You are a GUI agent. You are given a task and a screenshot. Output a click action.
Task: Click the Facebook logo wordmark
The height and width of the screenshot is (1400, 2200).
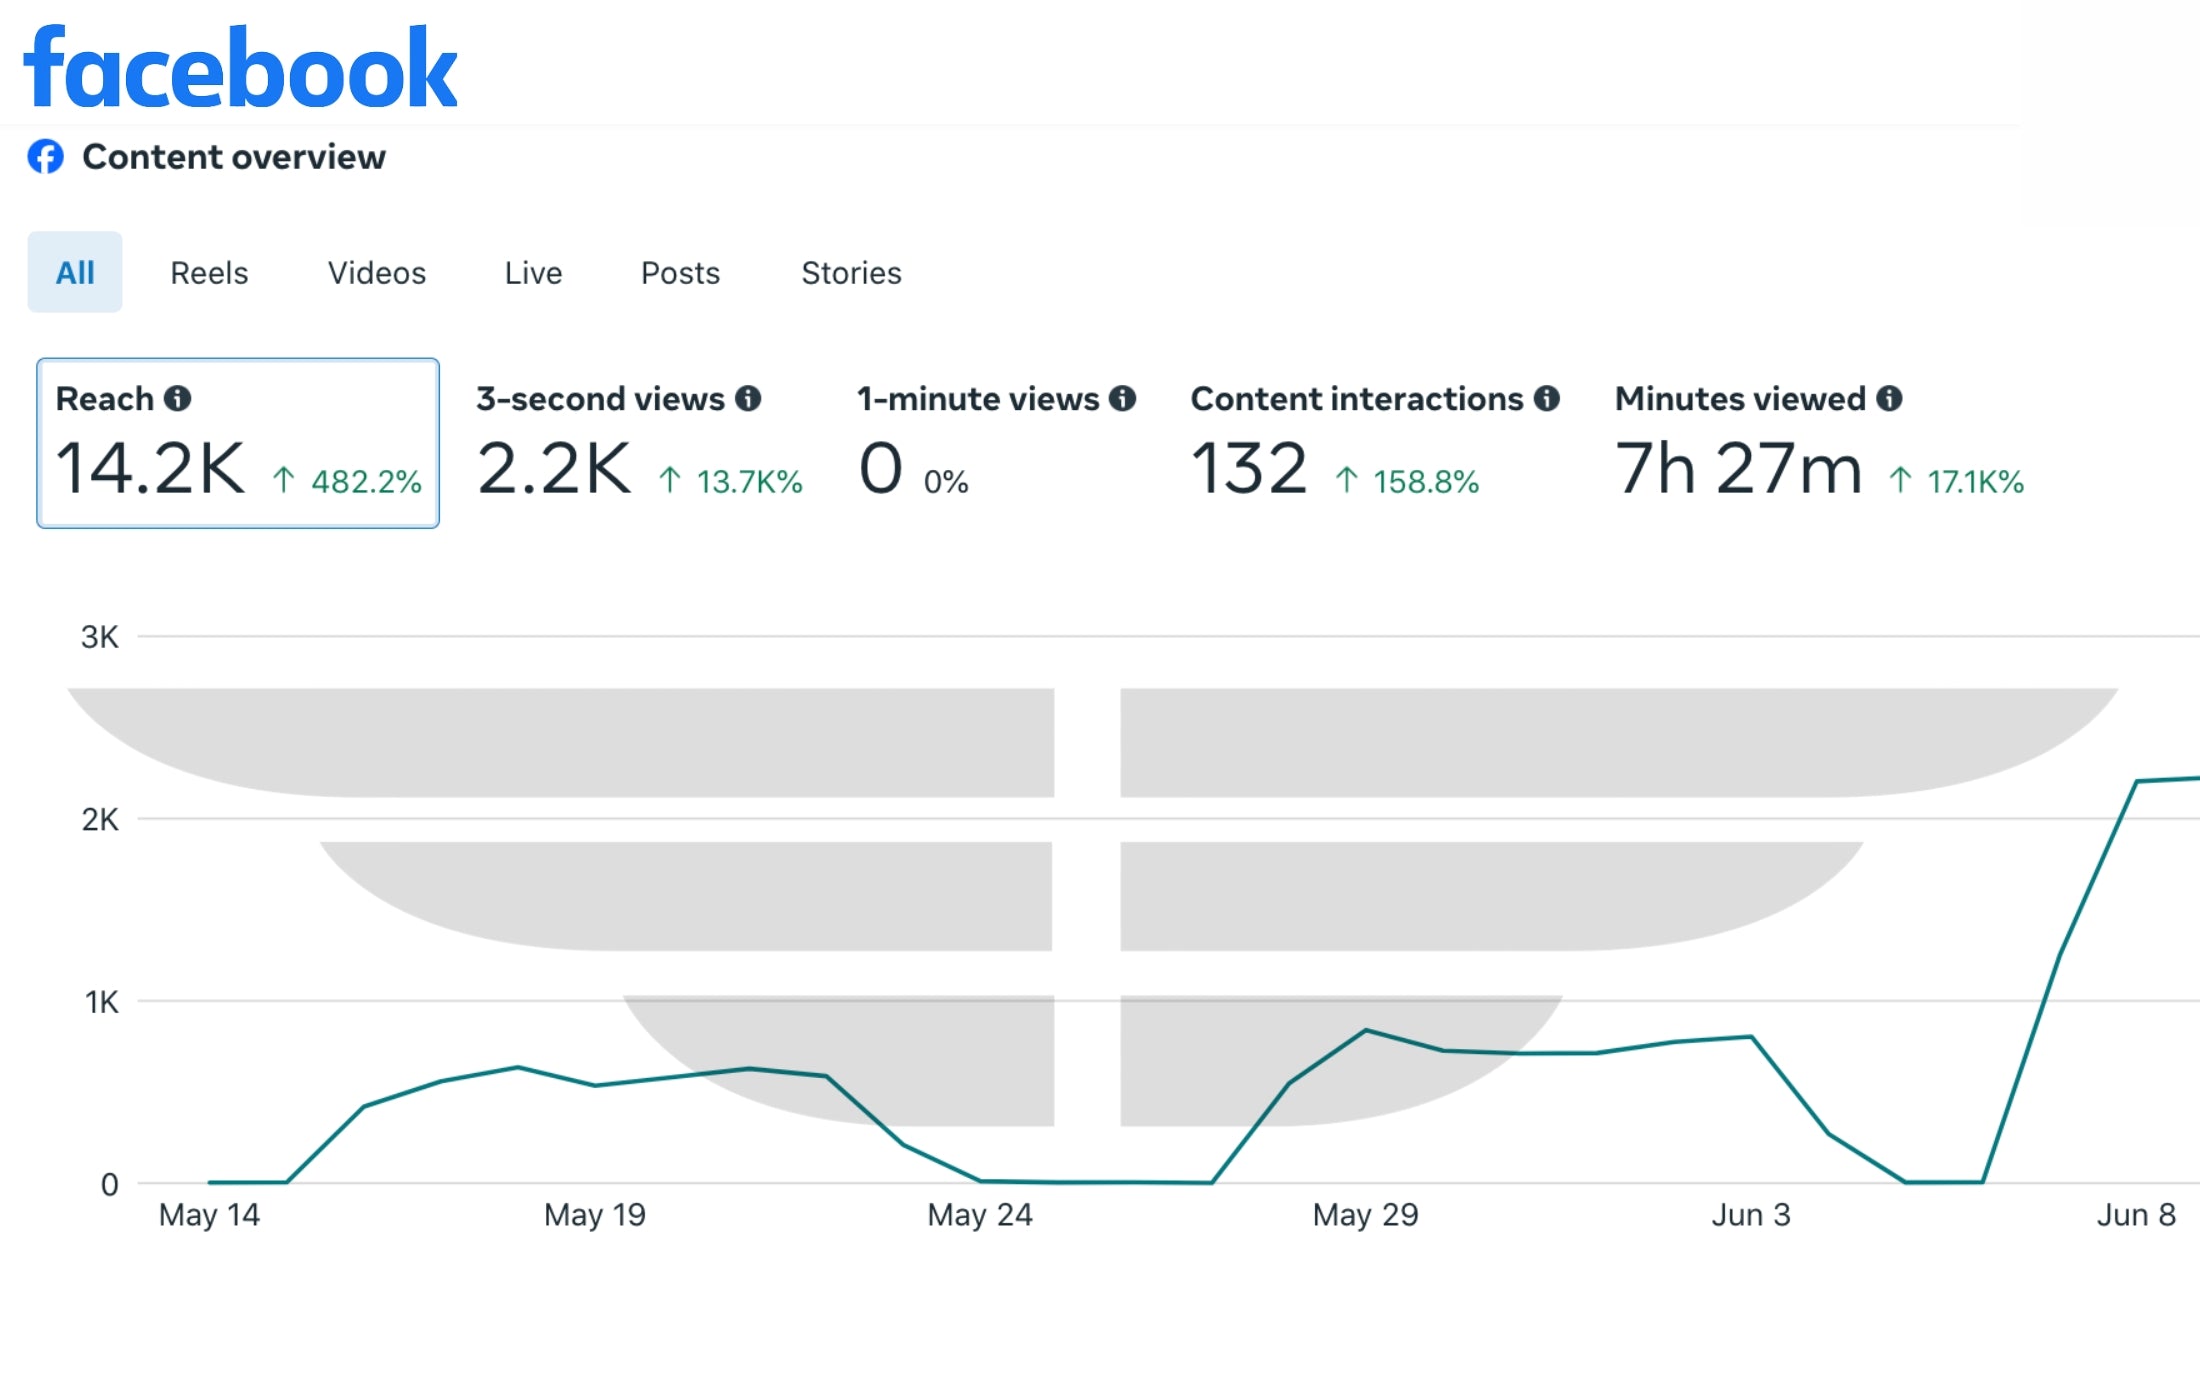pos(240,66)
